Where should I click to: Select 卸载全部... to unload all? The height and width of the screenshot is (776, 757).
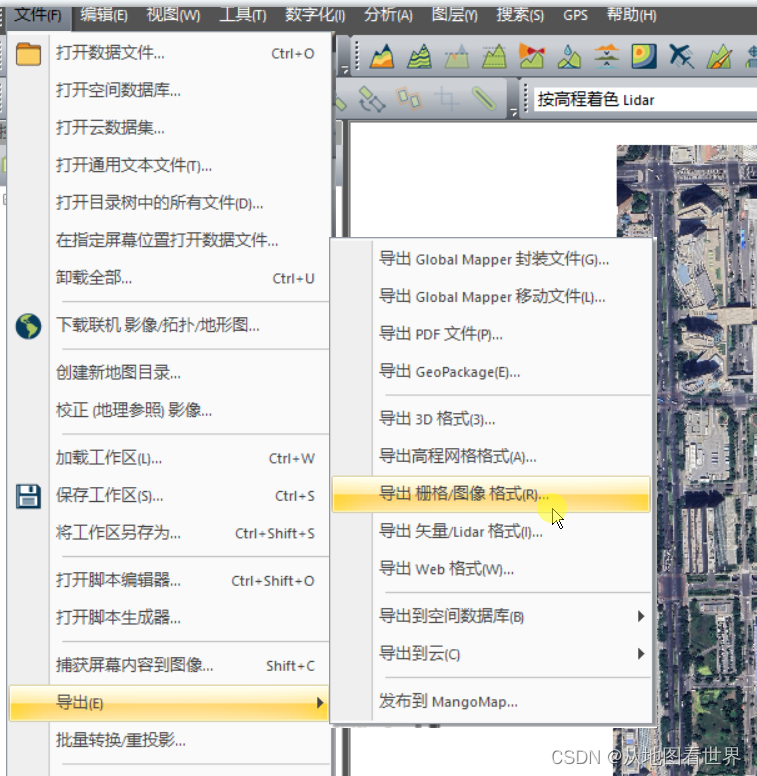[168, 278]
